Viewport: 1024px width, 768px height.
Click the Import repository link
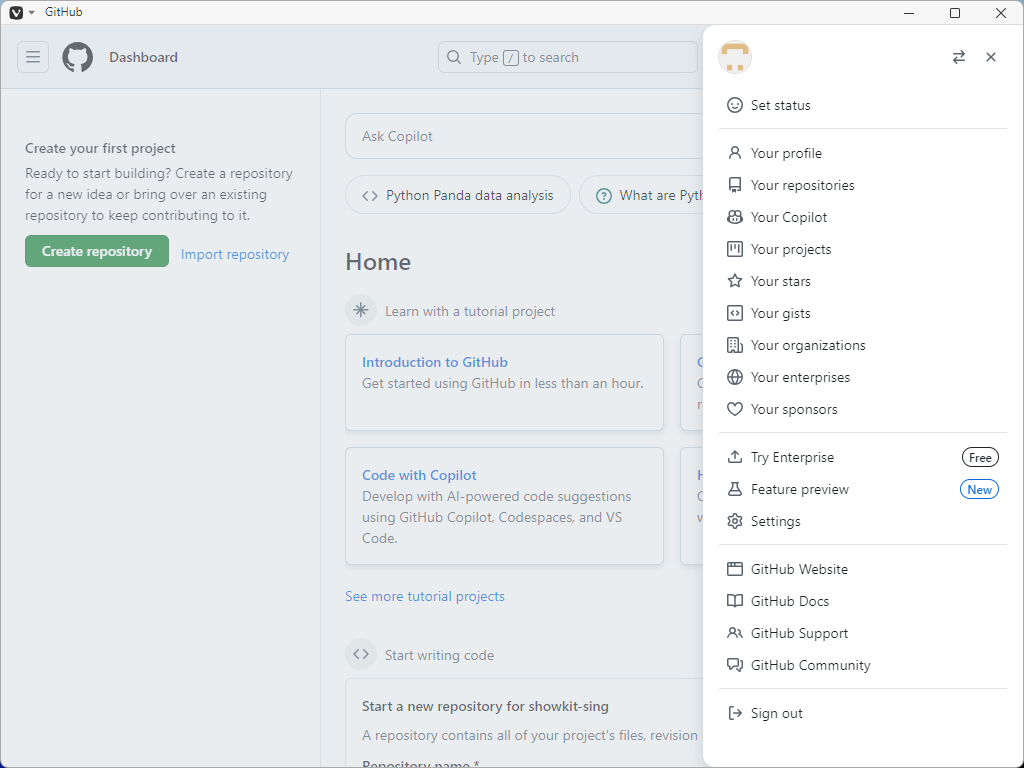click(x=235, y=254)
